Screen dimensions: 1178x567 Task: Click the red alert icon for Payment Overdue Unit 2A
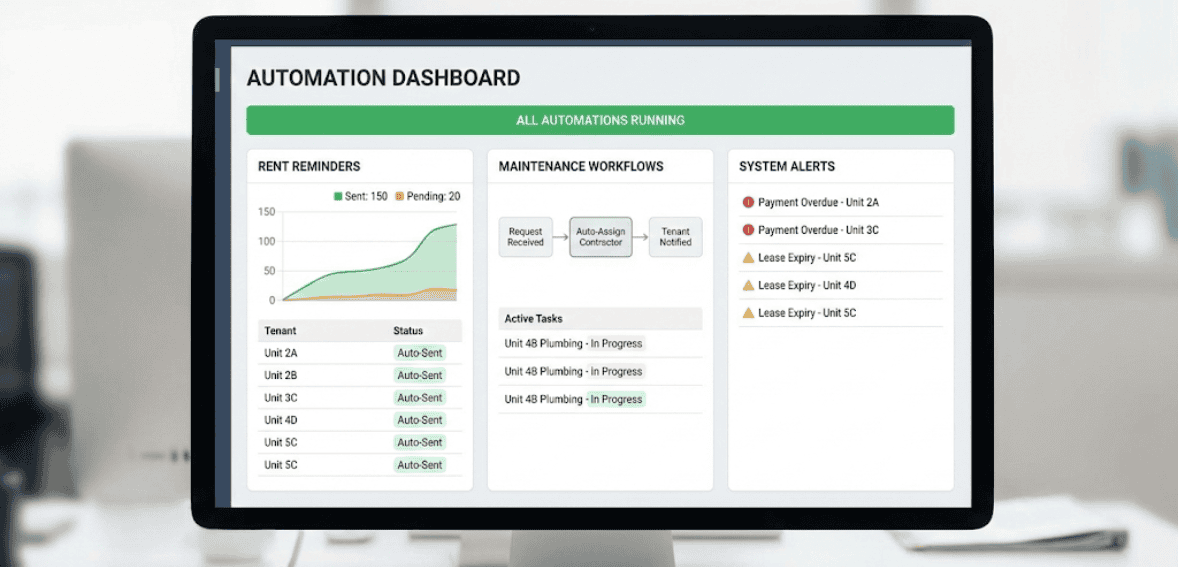coord(748,202)
